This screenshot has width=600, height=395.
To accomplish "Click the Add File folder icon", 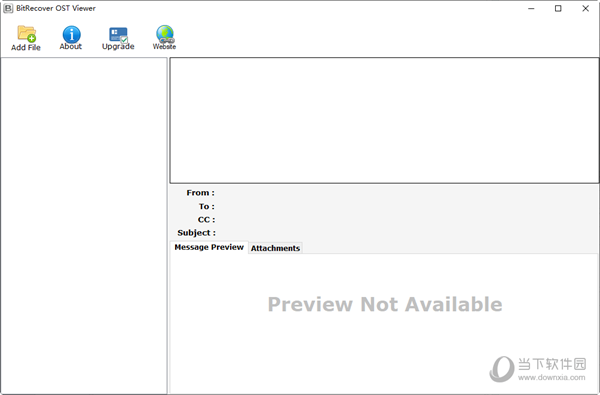I will coord(27,34).
